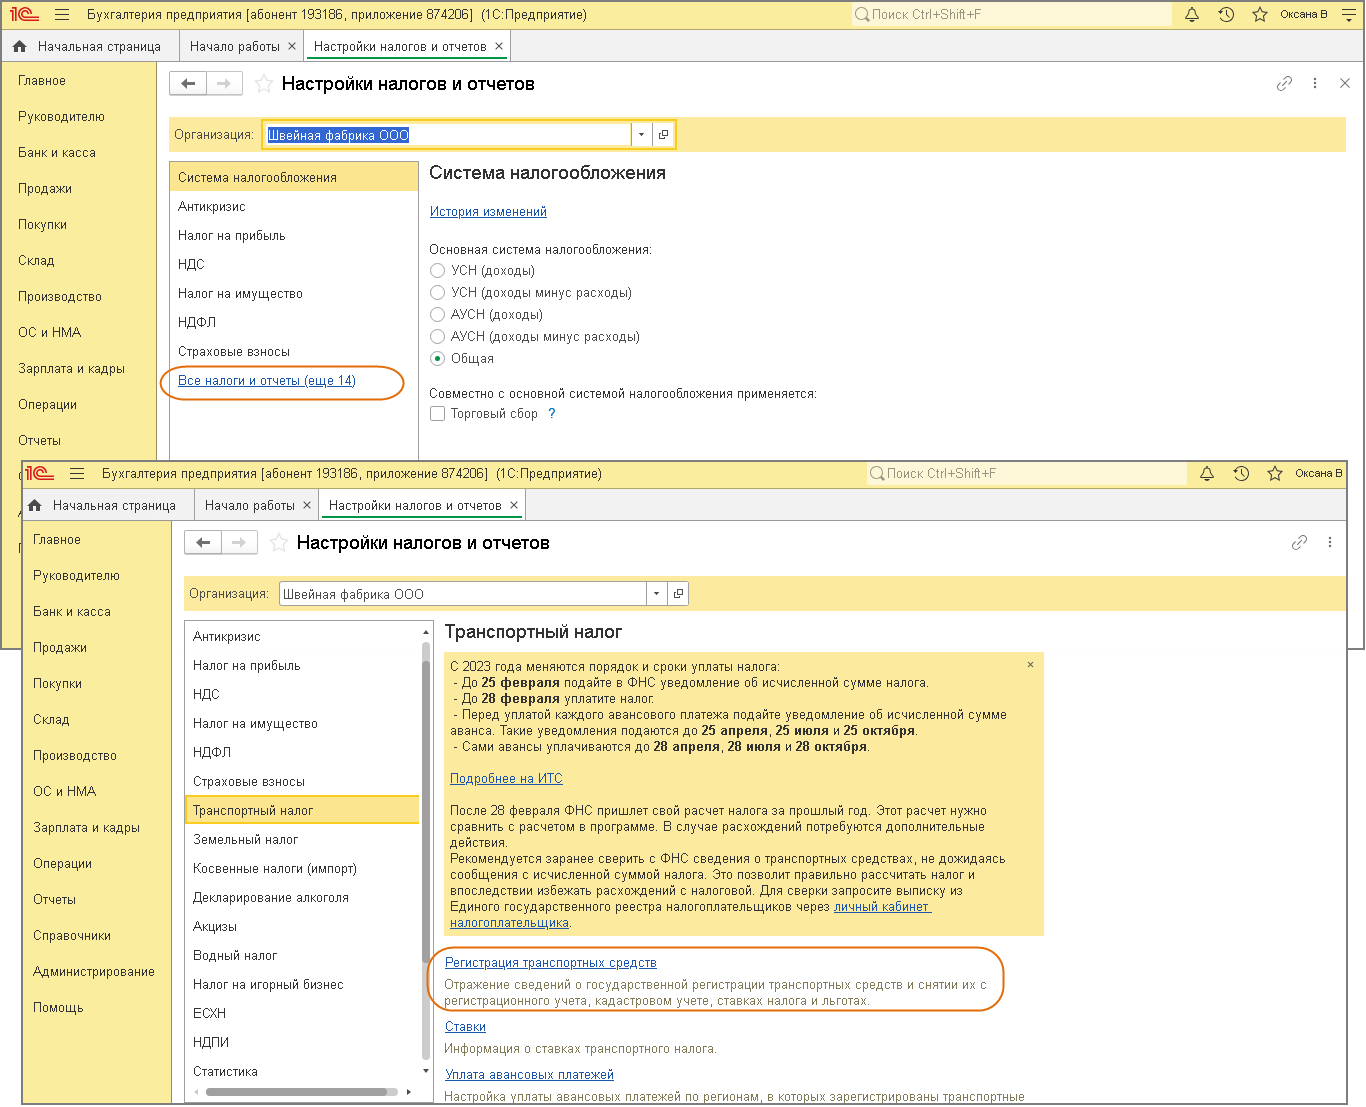Screen dimensions: 1366x1107
Task: Open history clock icon in back window
Action: pyautogui.click(x=1226, y=15)
